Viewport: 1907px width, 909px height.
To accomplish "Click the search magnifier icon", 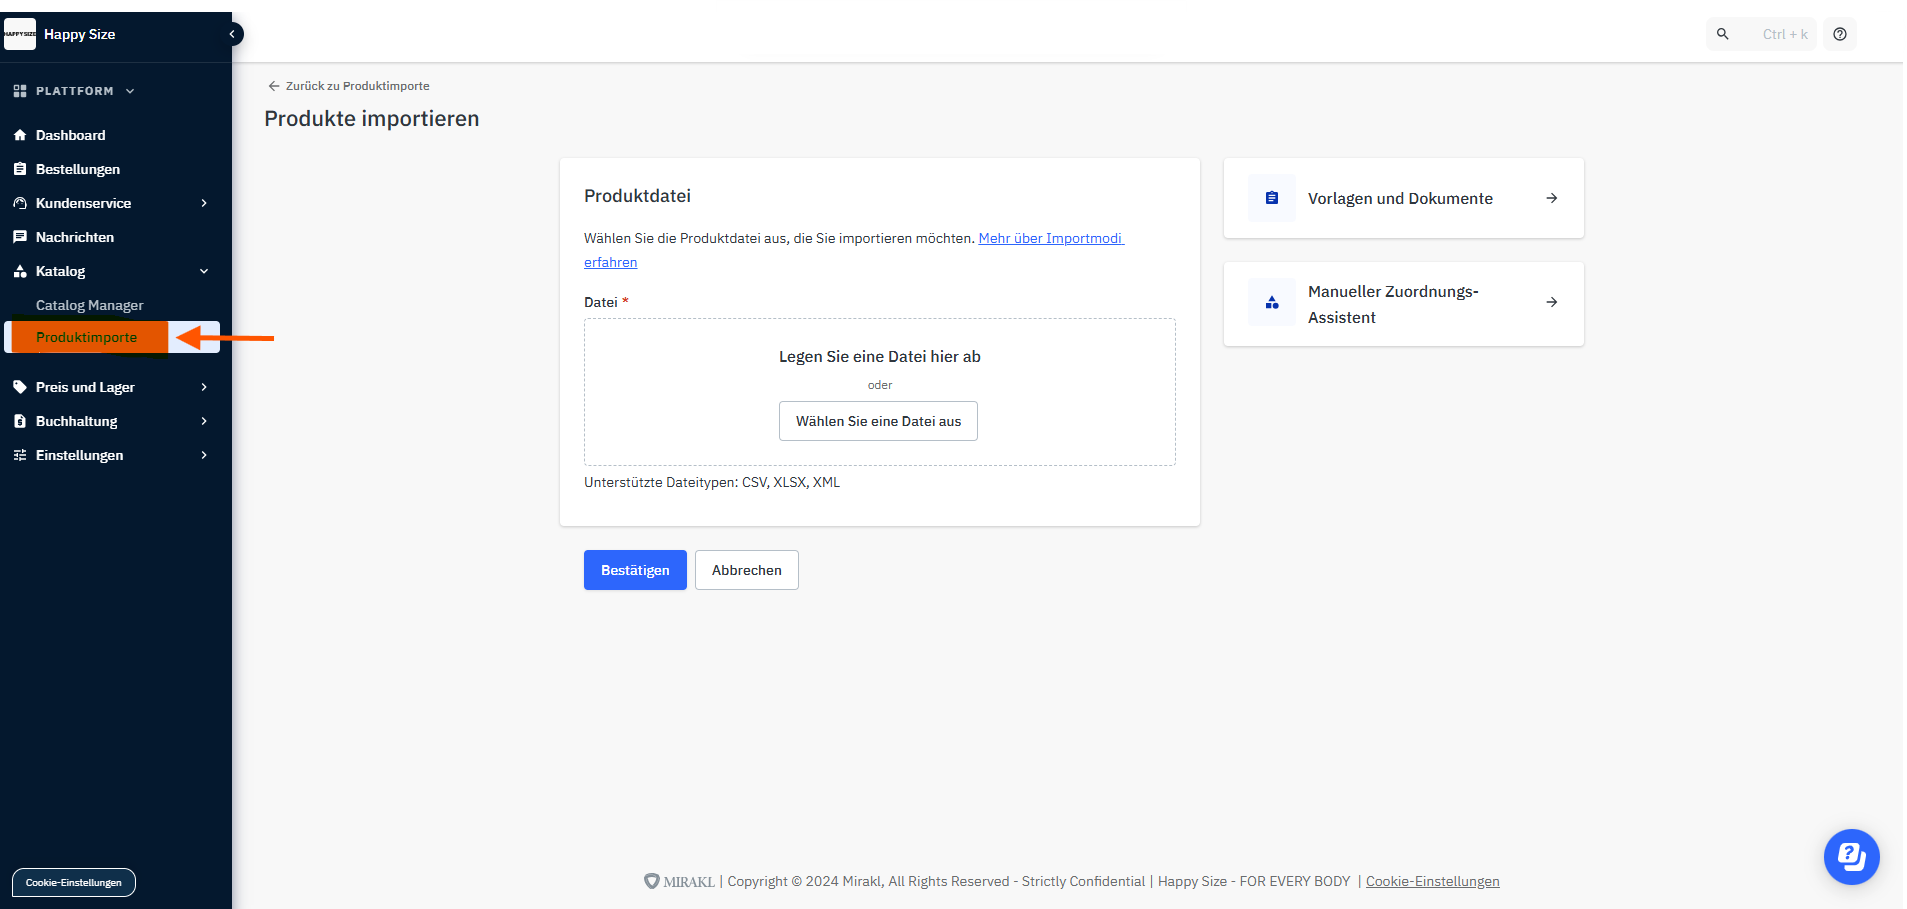I will [x=1722, y=34].
